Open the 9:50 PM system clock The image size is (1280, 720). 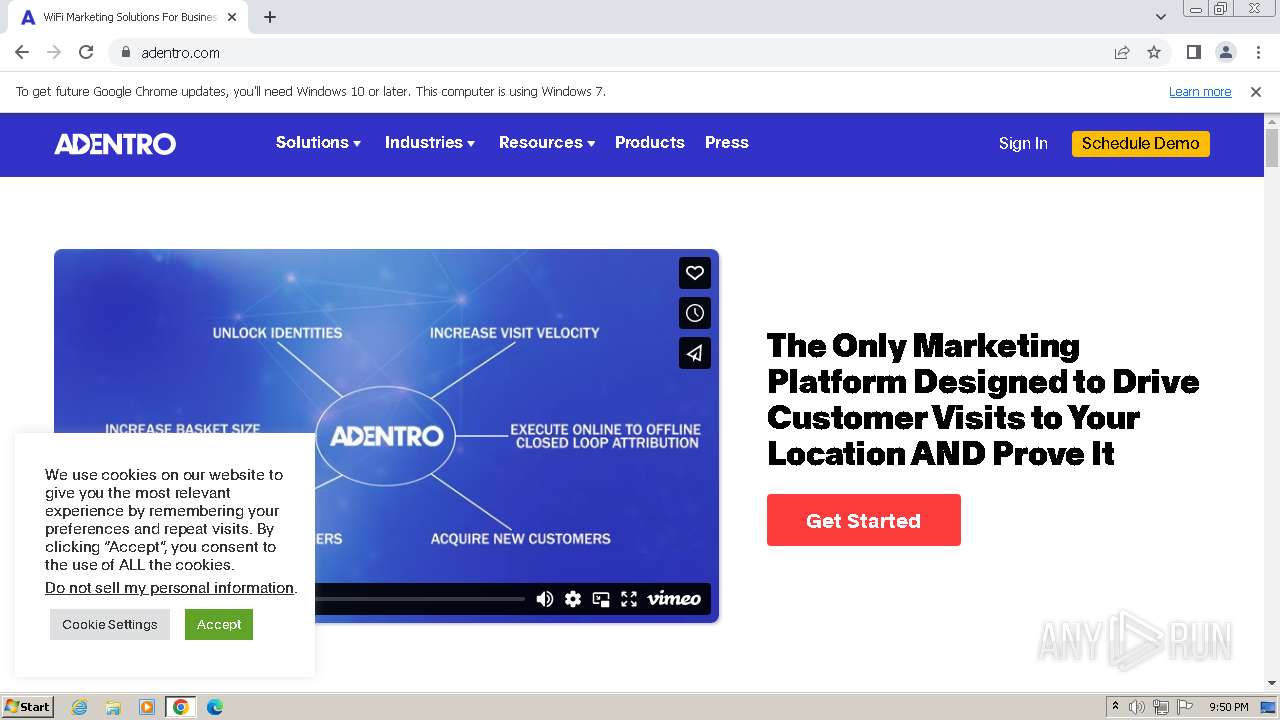pos(1229,707)
